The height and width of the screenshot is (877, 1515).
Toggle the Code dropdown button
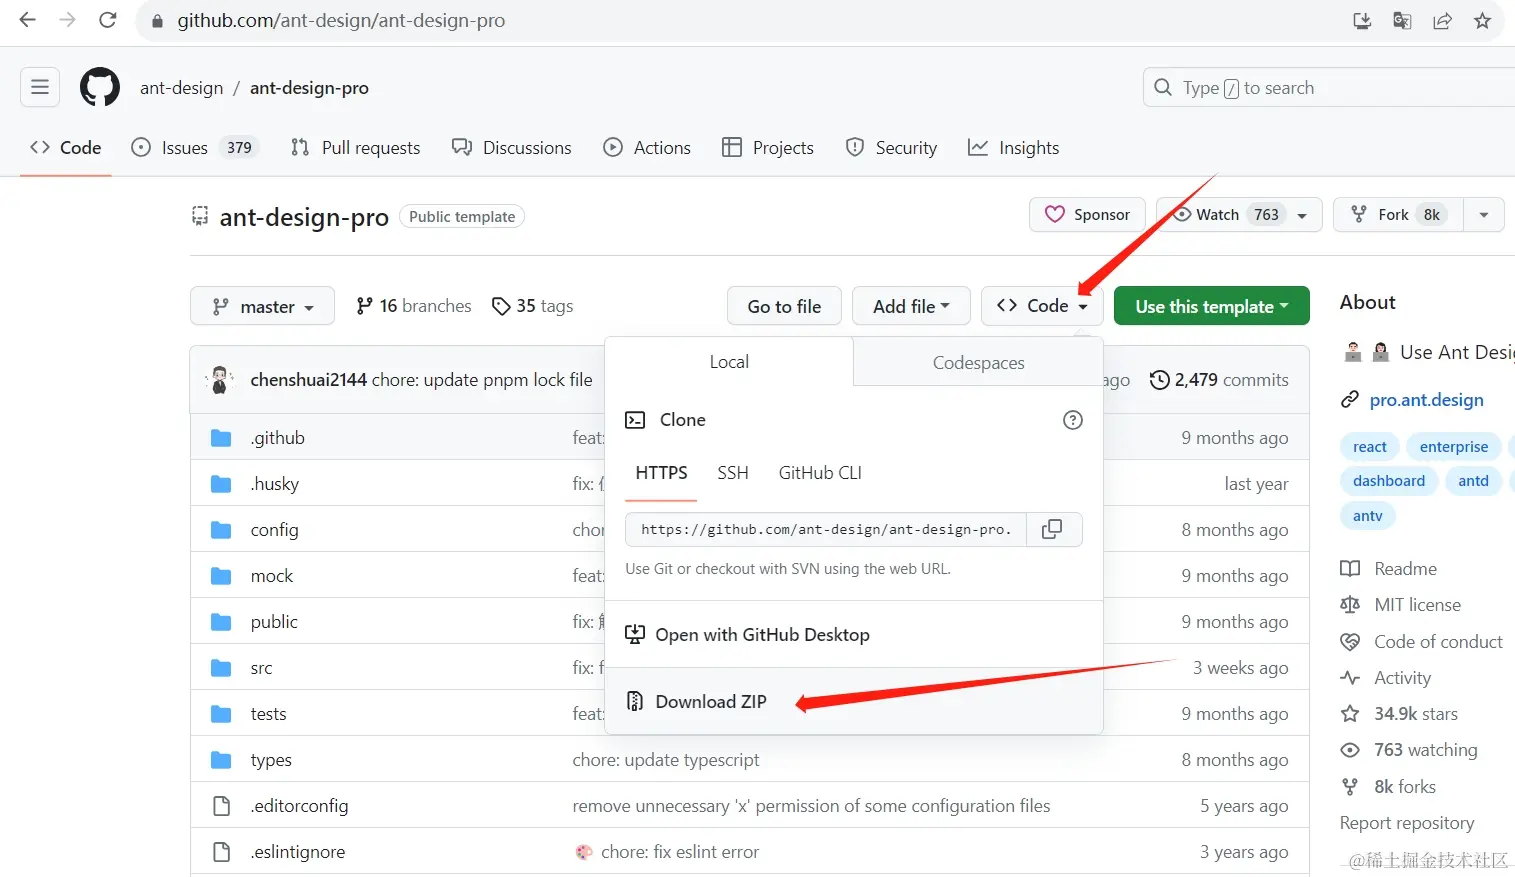click(x=1042, y=306)
